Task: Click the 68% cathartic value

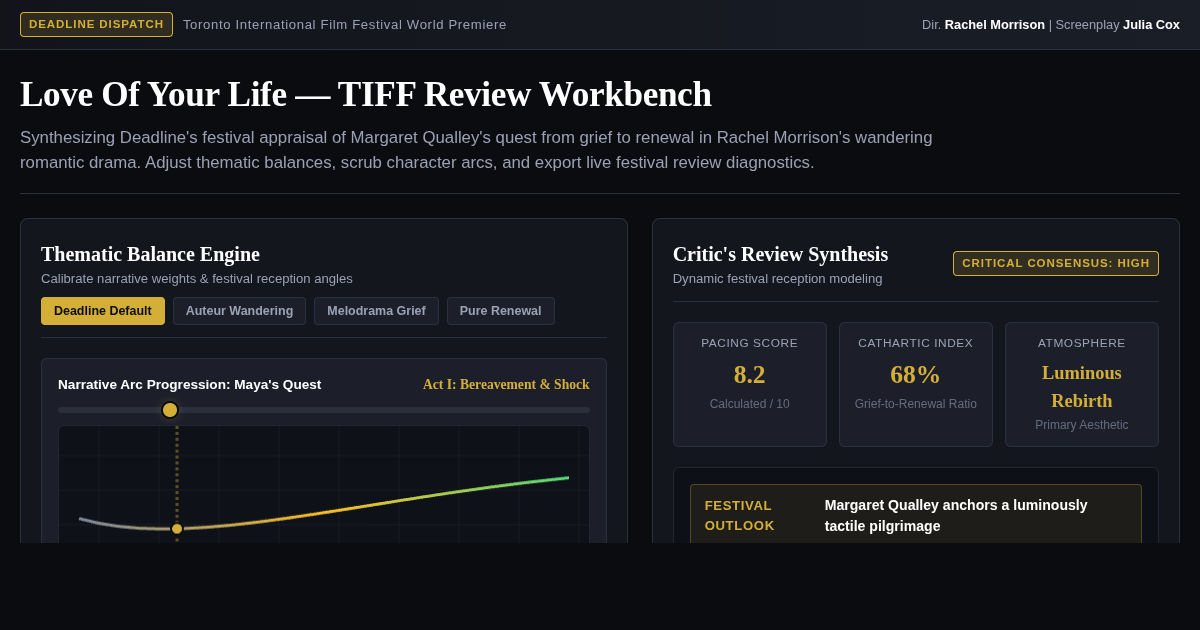Action: (916, 374)
